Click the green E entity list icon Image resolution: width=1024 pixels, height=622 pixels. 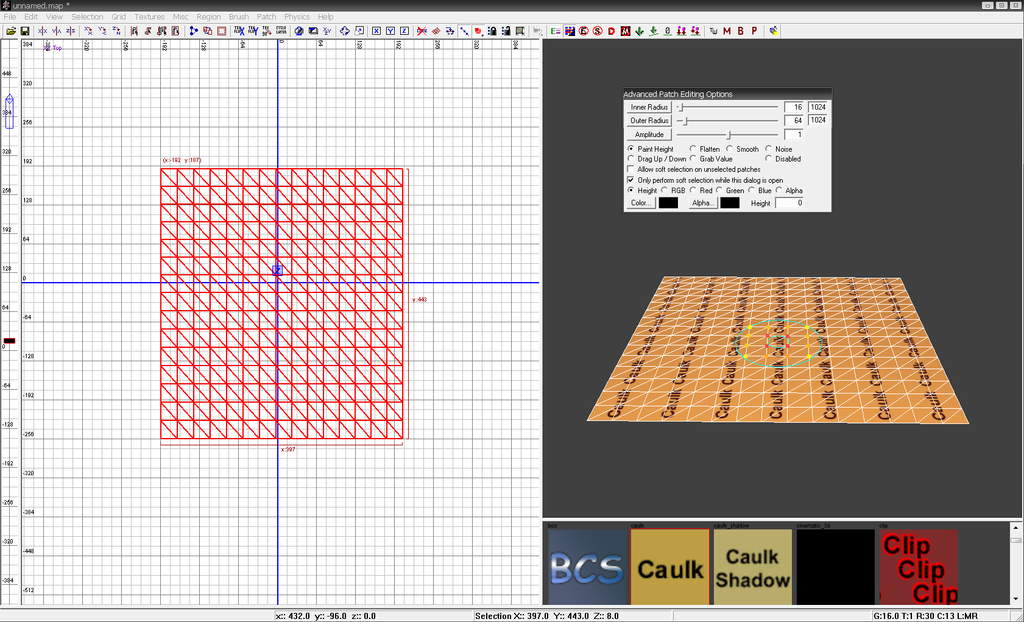[x=555, y=31]
